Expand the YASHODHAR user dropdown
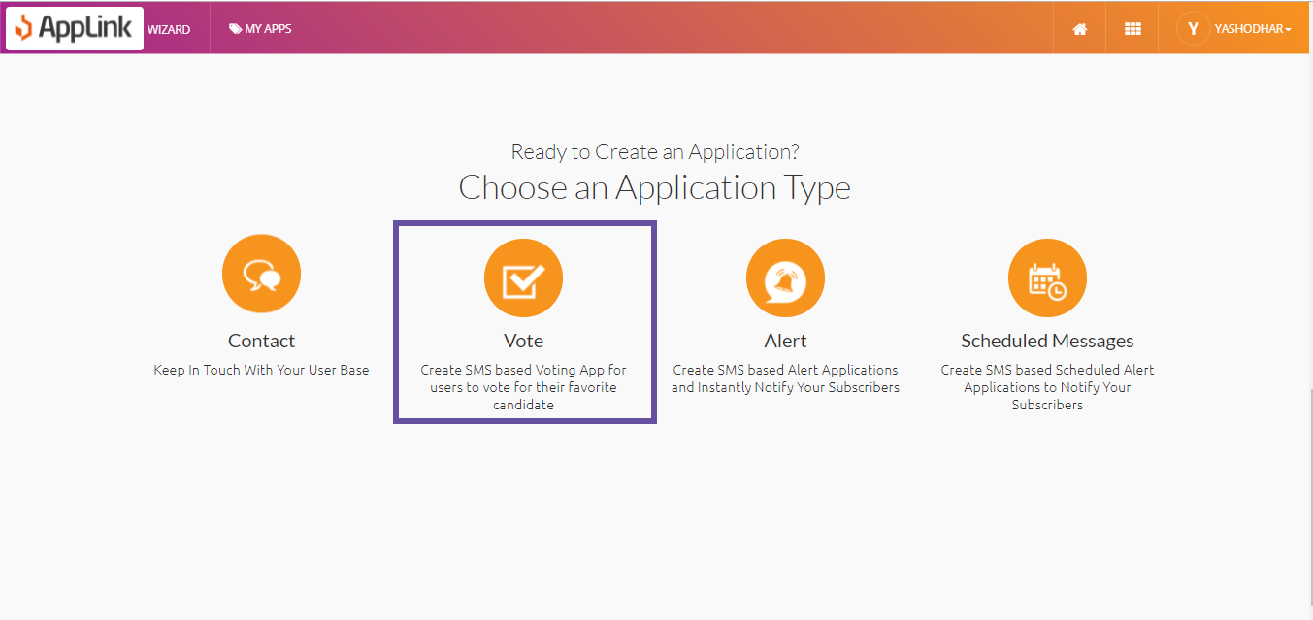 [x=1253, y=29]
